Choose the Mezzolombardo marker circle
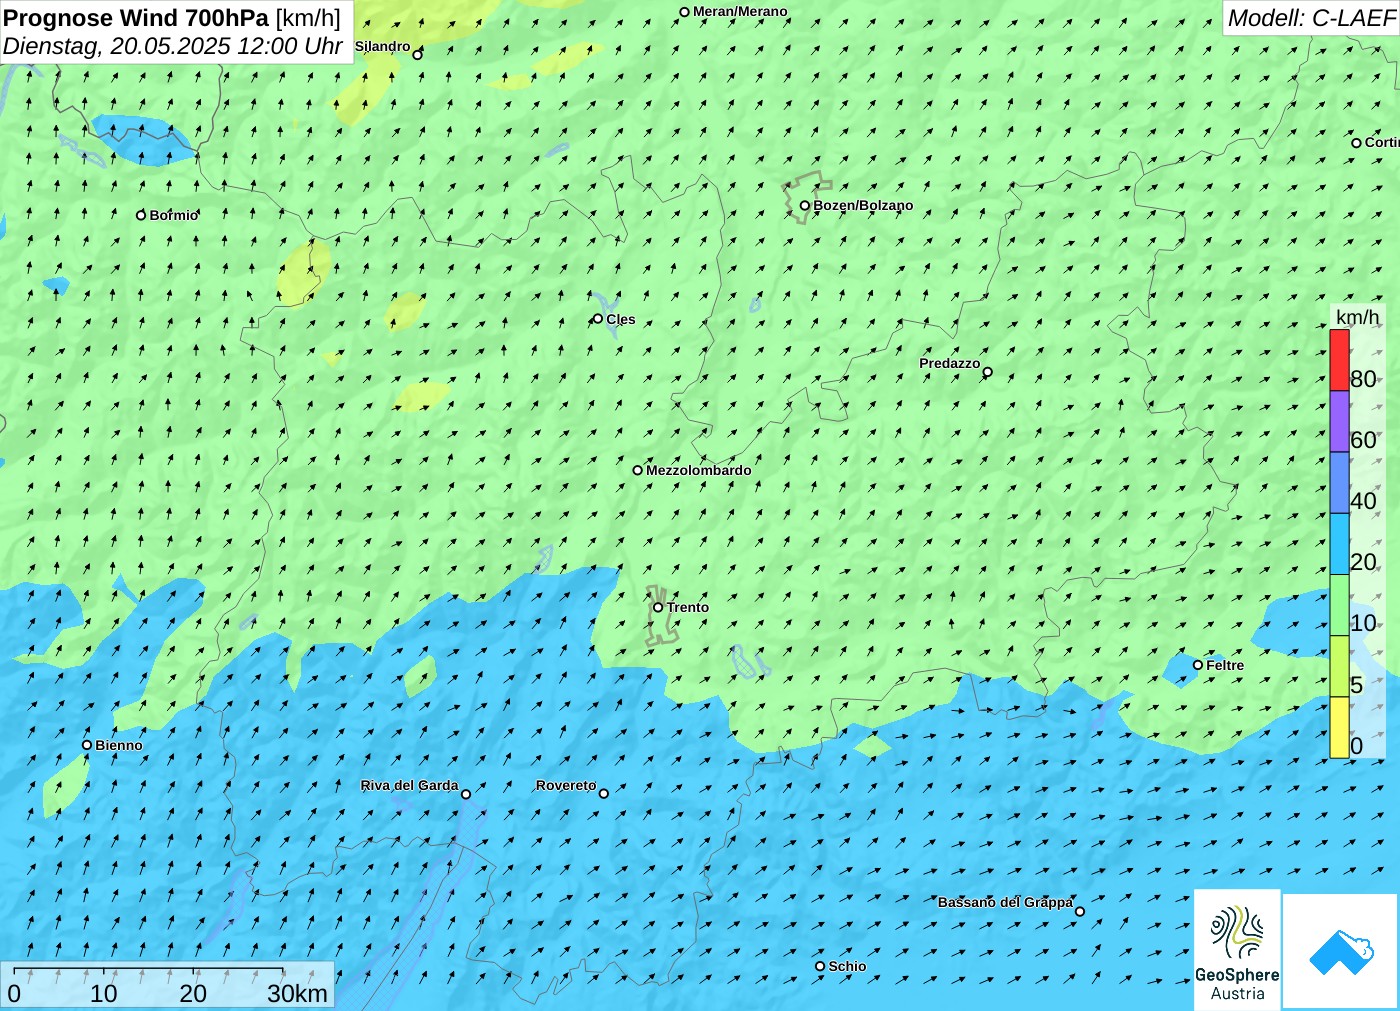Image resolution: width=1400 pixels, height=1011 pixels. (x=637, y=470)
